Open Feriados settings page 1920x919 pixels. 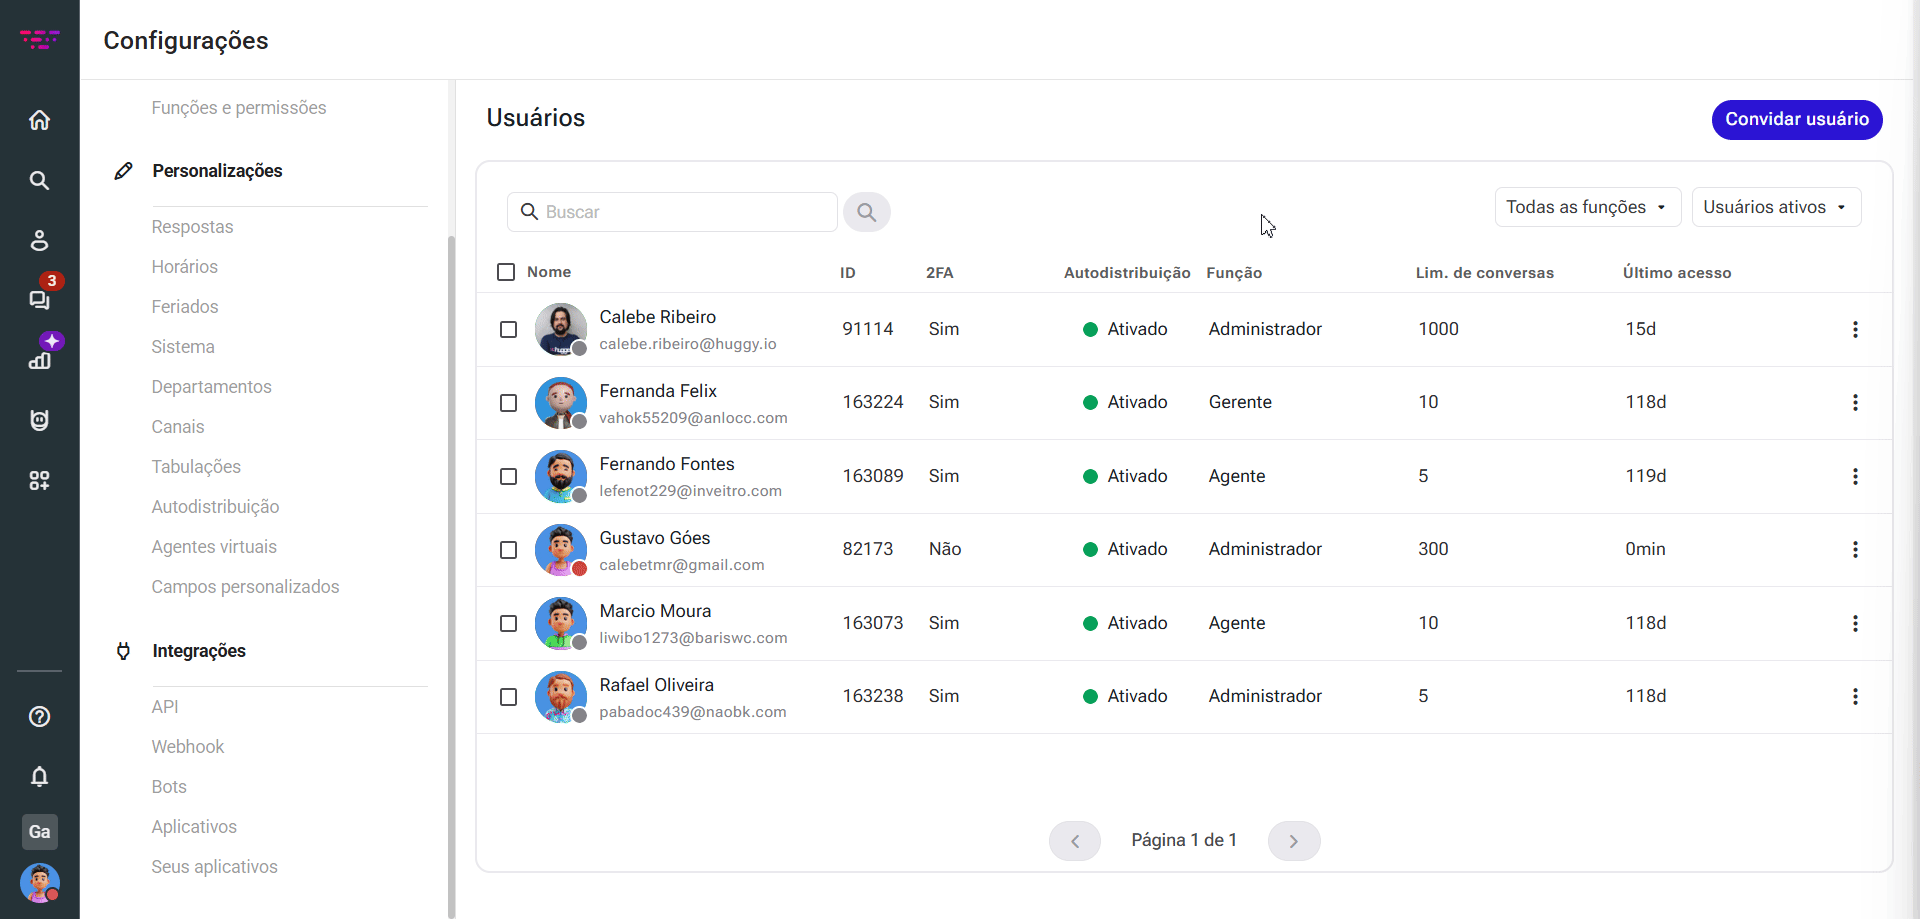[x=184, y=307]
